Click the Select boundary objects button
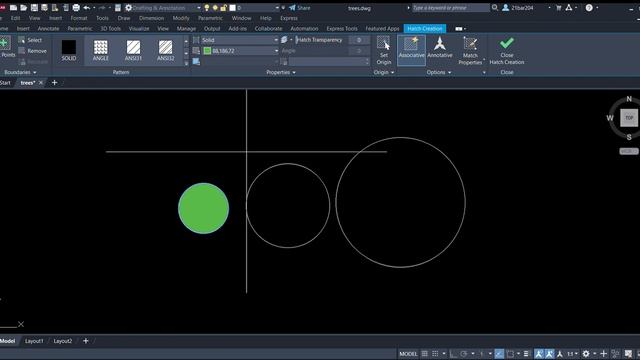Image resolution: width=640 pixels, height=360 pixels. tap(30, 40)
